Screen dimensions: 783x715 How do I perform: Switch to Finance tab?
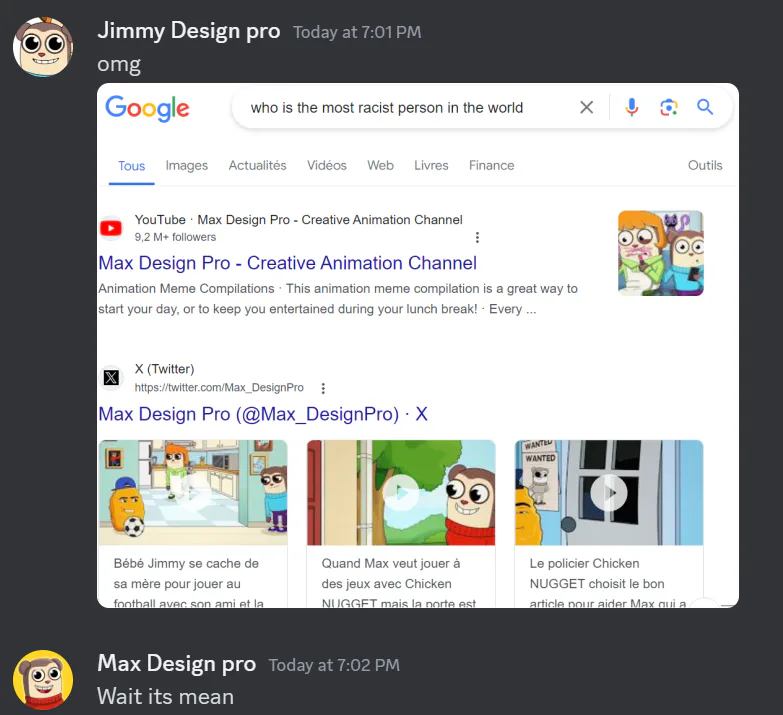[491, 165]
